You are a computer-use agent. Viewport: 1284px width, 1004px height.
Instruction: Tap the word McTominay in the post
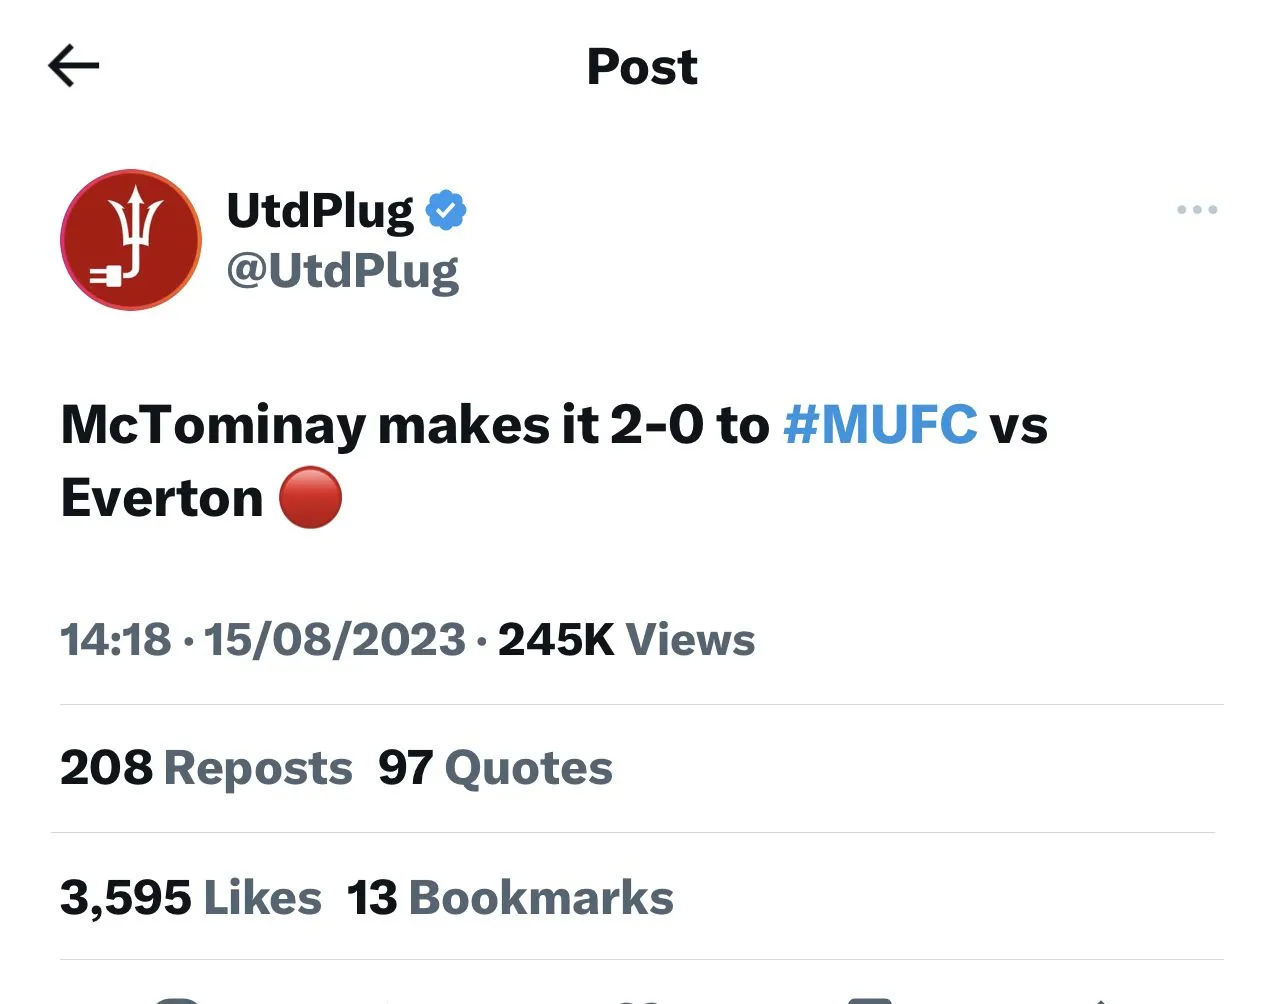click(x=213, y=425)
